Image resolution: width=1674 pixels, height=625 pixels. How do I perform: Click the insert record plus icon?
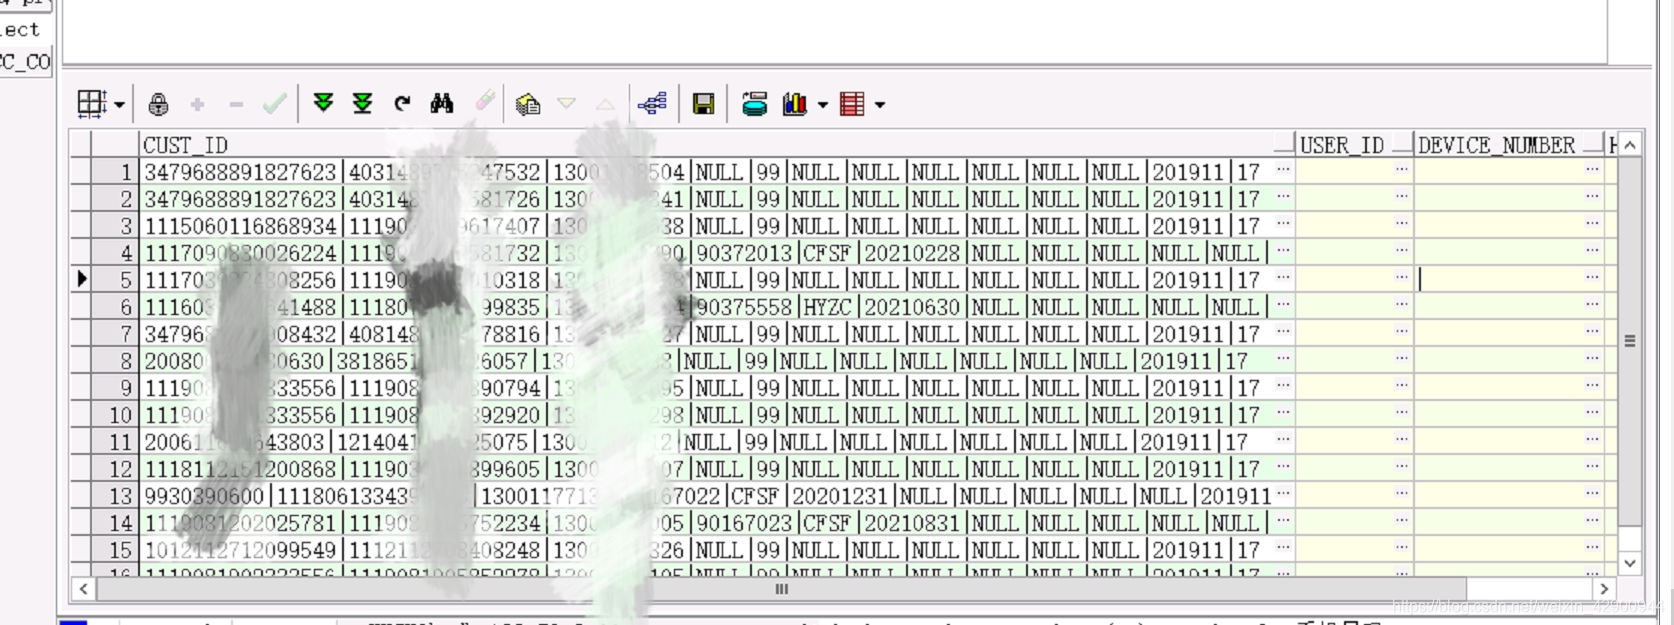(x=197, y=104)
